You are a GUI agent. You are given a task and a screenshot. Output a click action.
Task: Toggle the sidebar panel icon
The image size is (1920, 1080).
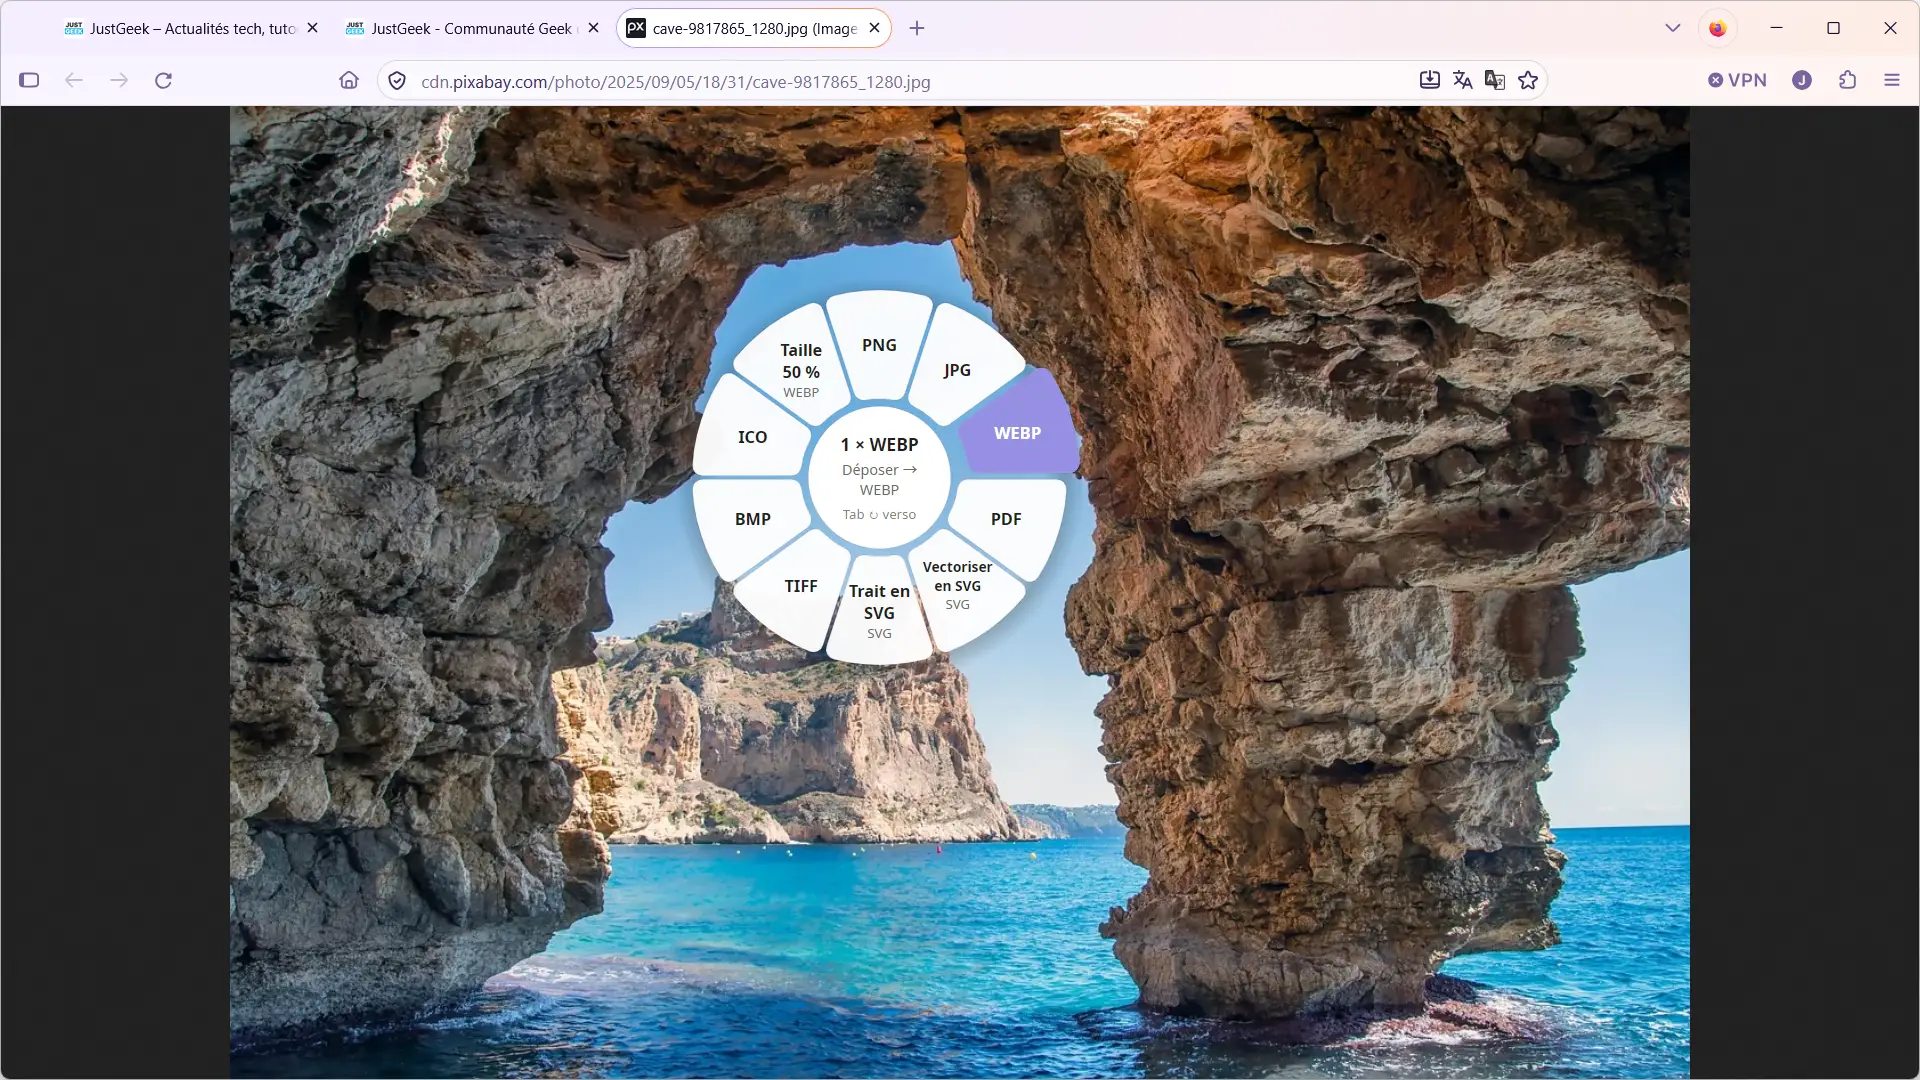point(29,80)
